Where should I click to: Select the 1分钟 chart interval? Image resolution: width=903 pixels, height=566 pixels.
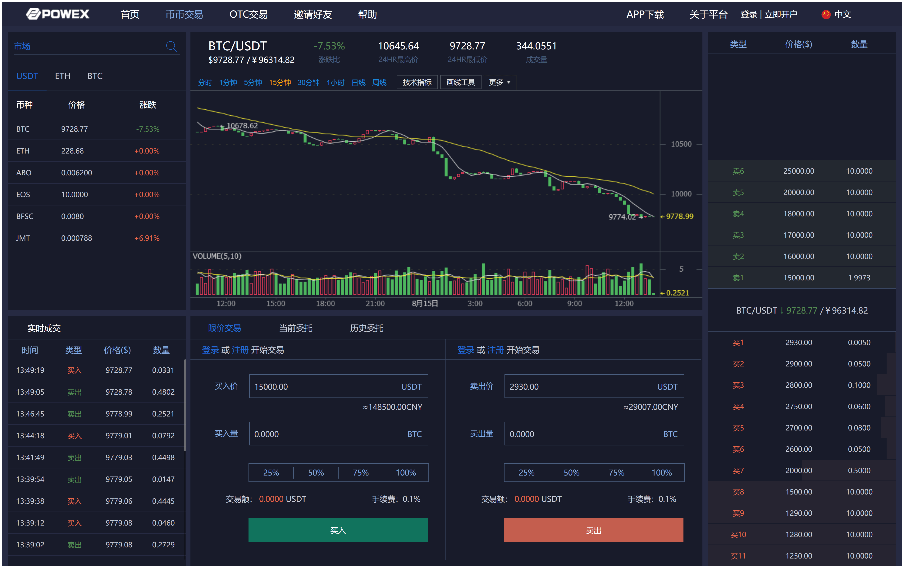(228, 83)
